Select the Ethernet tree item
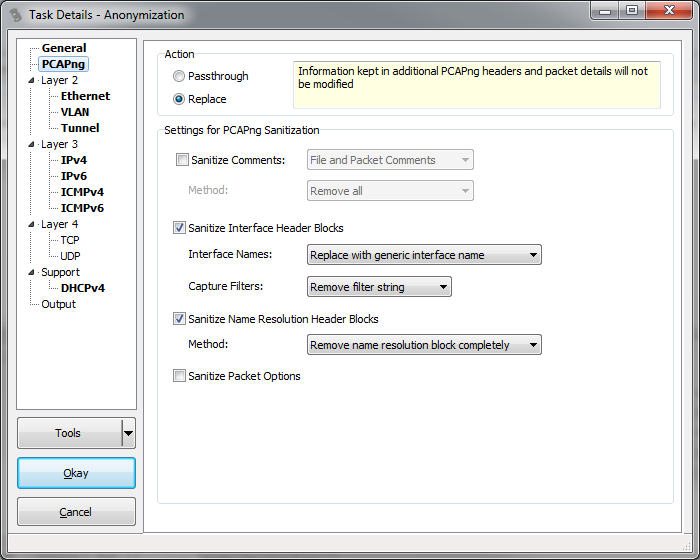The height and width of the screenshot is (560, 700). coord(85,96)
